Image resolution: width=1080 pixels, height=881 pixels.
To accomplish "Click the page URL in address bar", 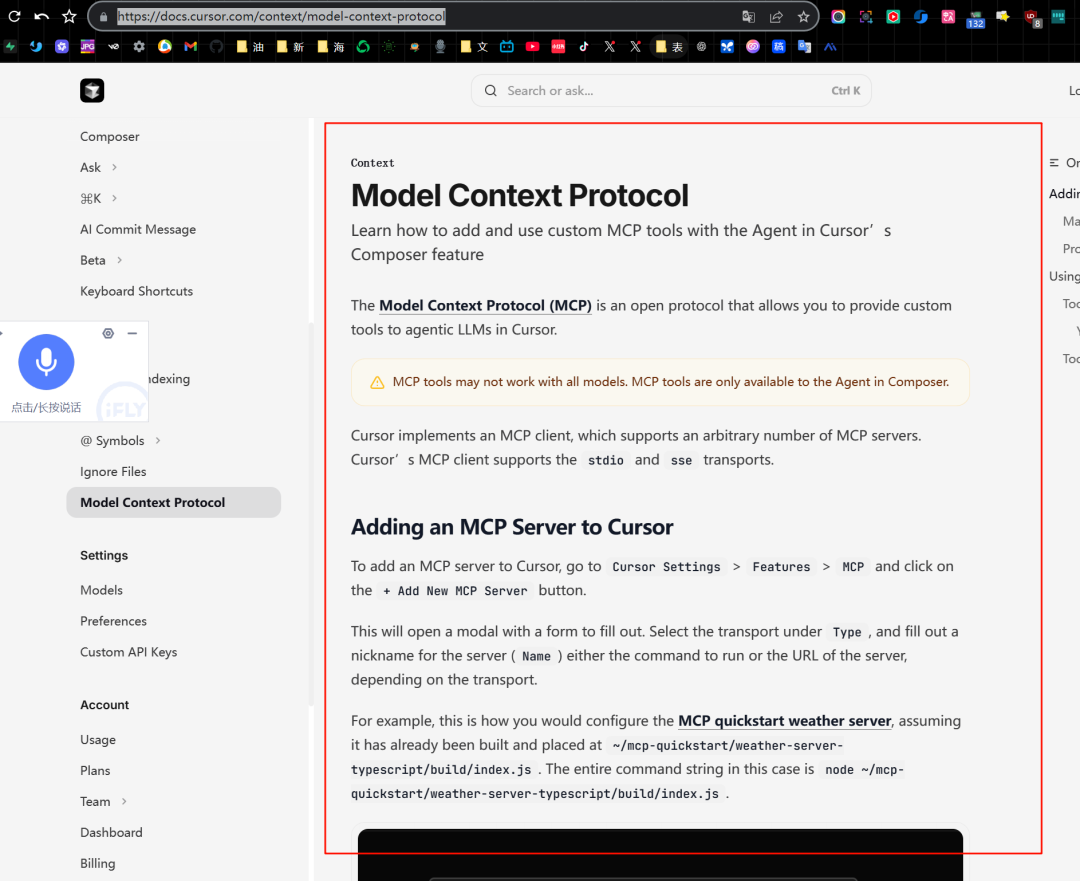I will point(281,17).
